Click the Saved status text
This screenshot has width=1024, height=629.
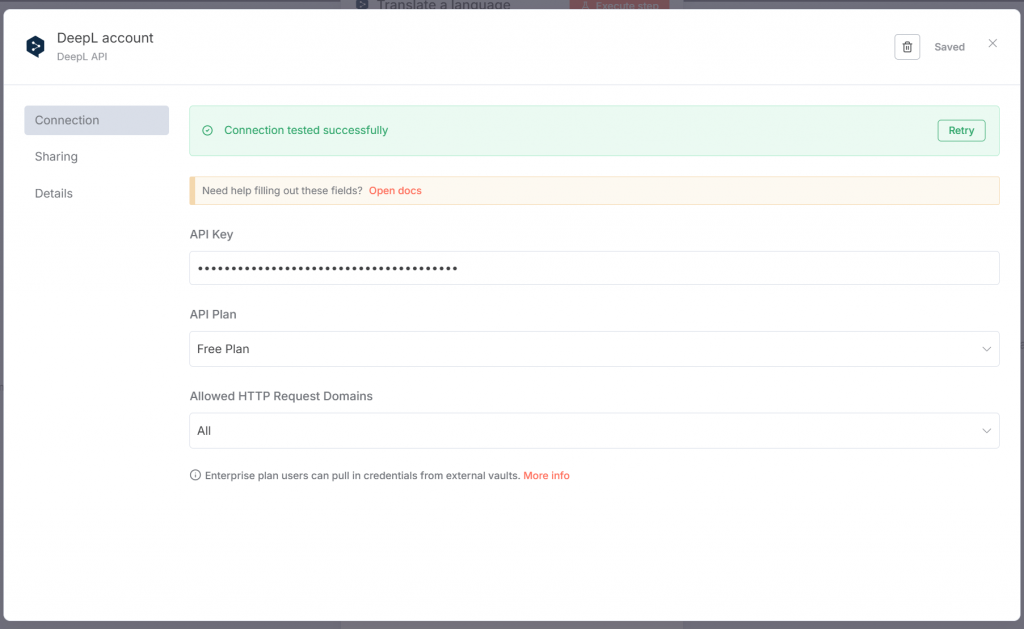(x=949, y=47)
